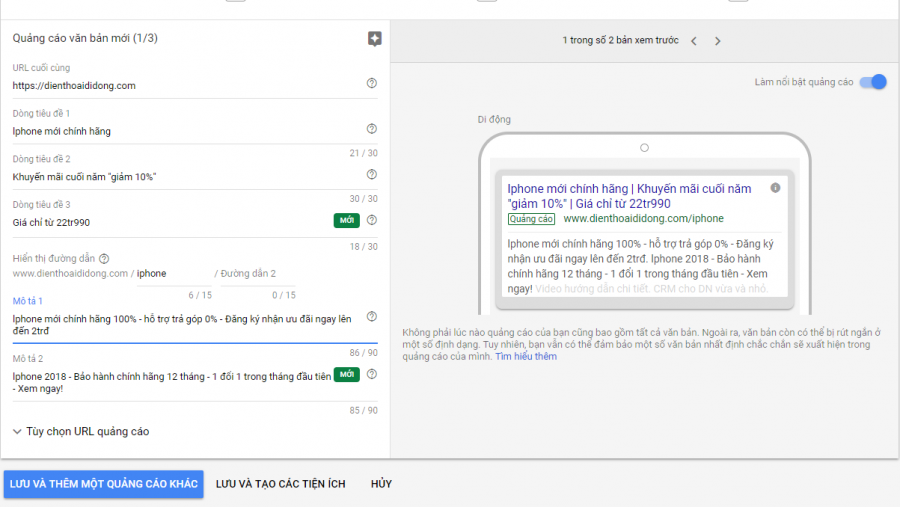The width and height of the screenshot is (900, 507).
Task: Open help icon for URL cuối cùng
Action: click(372, 84)
